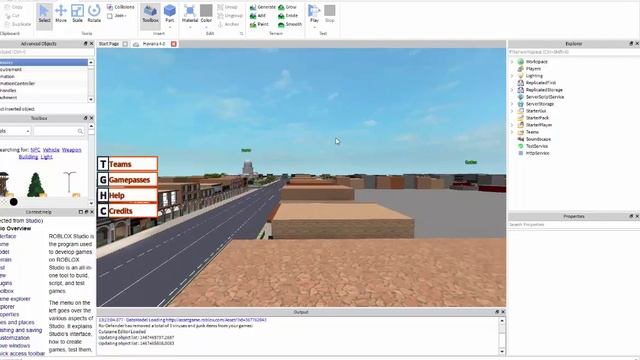
Task: Close the Output panel
Action: click(503, 312)
